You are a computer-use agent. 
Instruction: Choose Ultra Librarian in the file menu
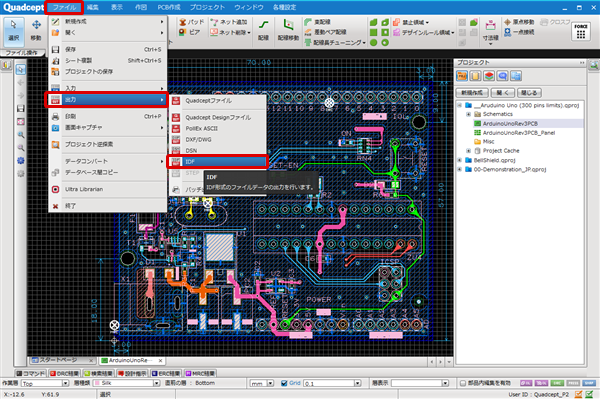coord(108,189)
